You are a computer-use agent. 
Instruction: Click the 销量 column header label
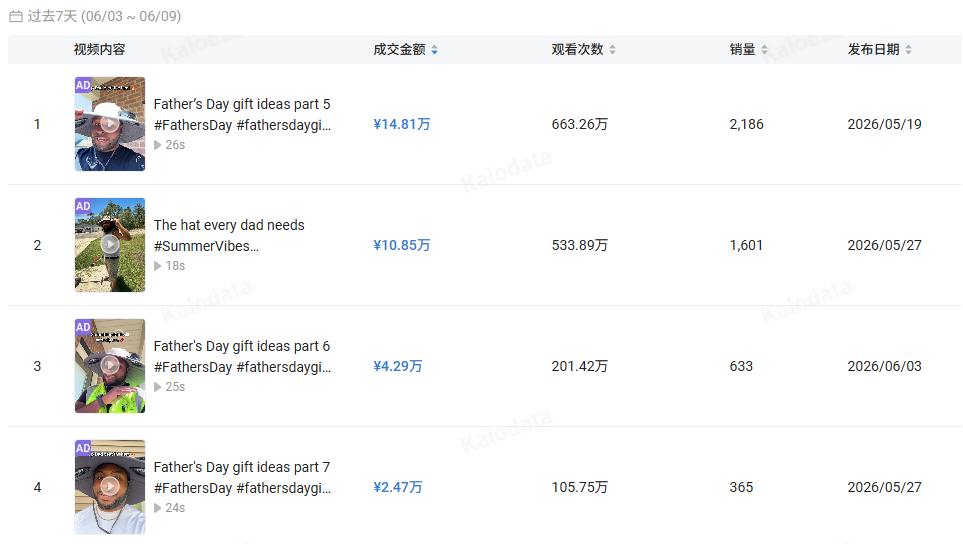(743, 50)
